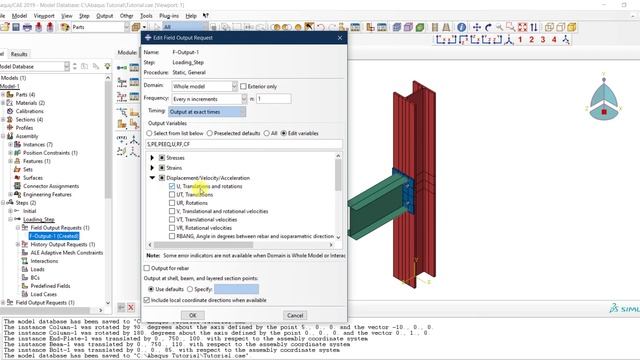Toggle Include local coordinate directions checkbox
640x360 pixels.
coord(147,300)
